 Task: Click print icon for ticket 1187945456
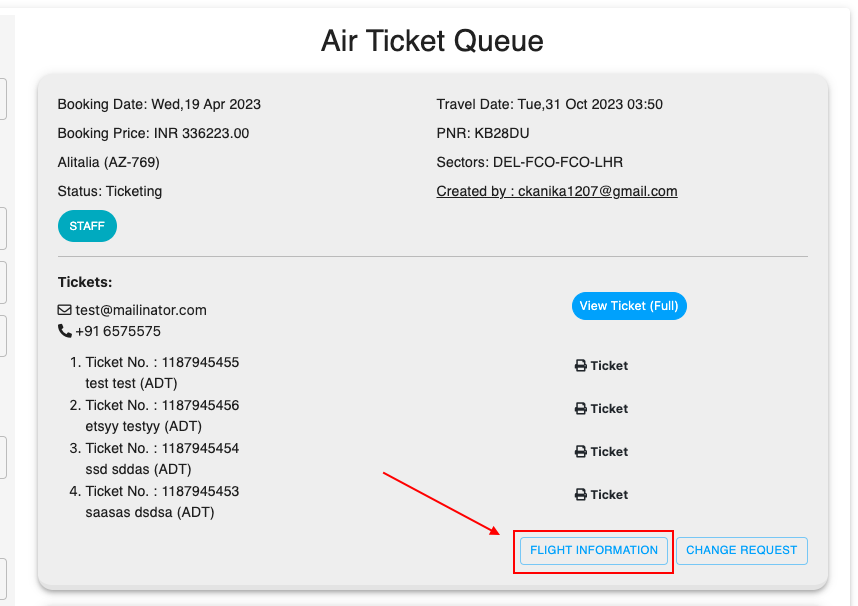tap(580, 409)
